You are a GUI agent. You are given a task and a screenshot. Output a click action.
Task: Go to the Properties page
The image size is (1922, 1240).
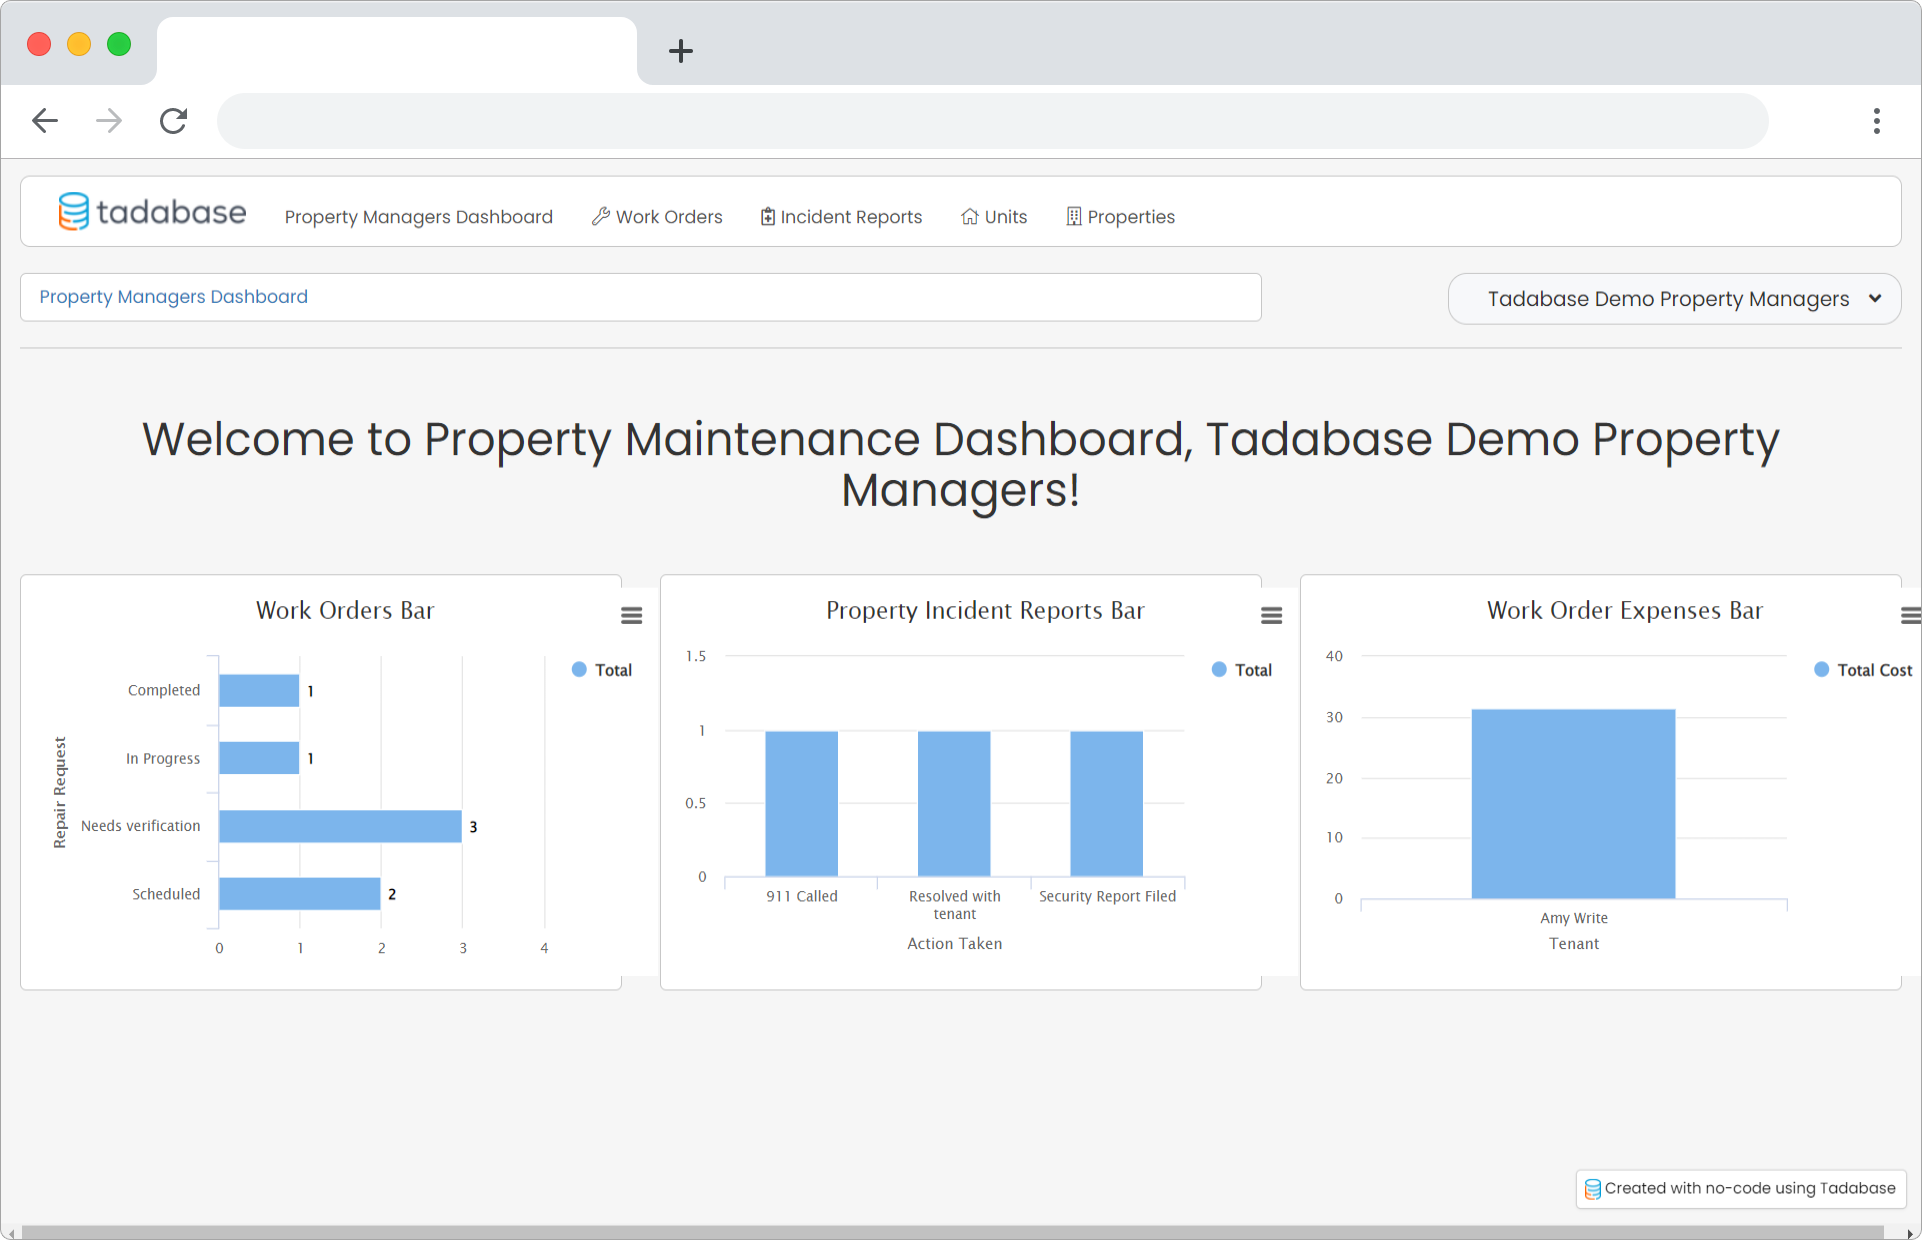coord(1120,217)
